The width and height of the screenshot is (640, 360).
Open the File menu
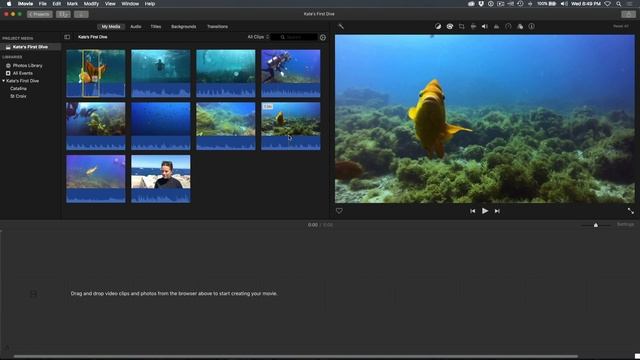[x=42, y=4]
